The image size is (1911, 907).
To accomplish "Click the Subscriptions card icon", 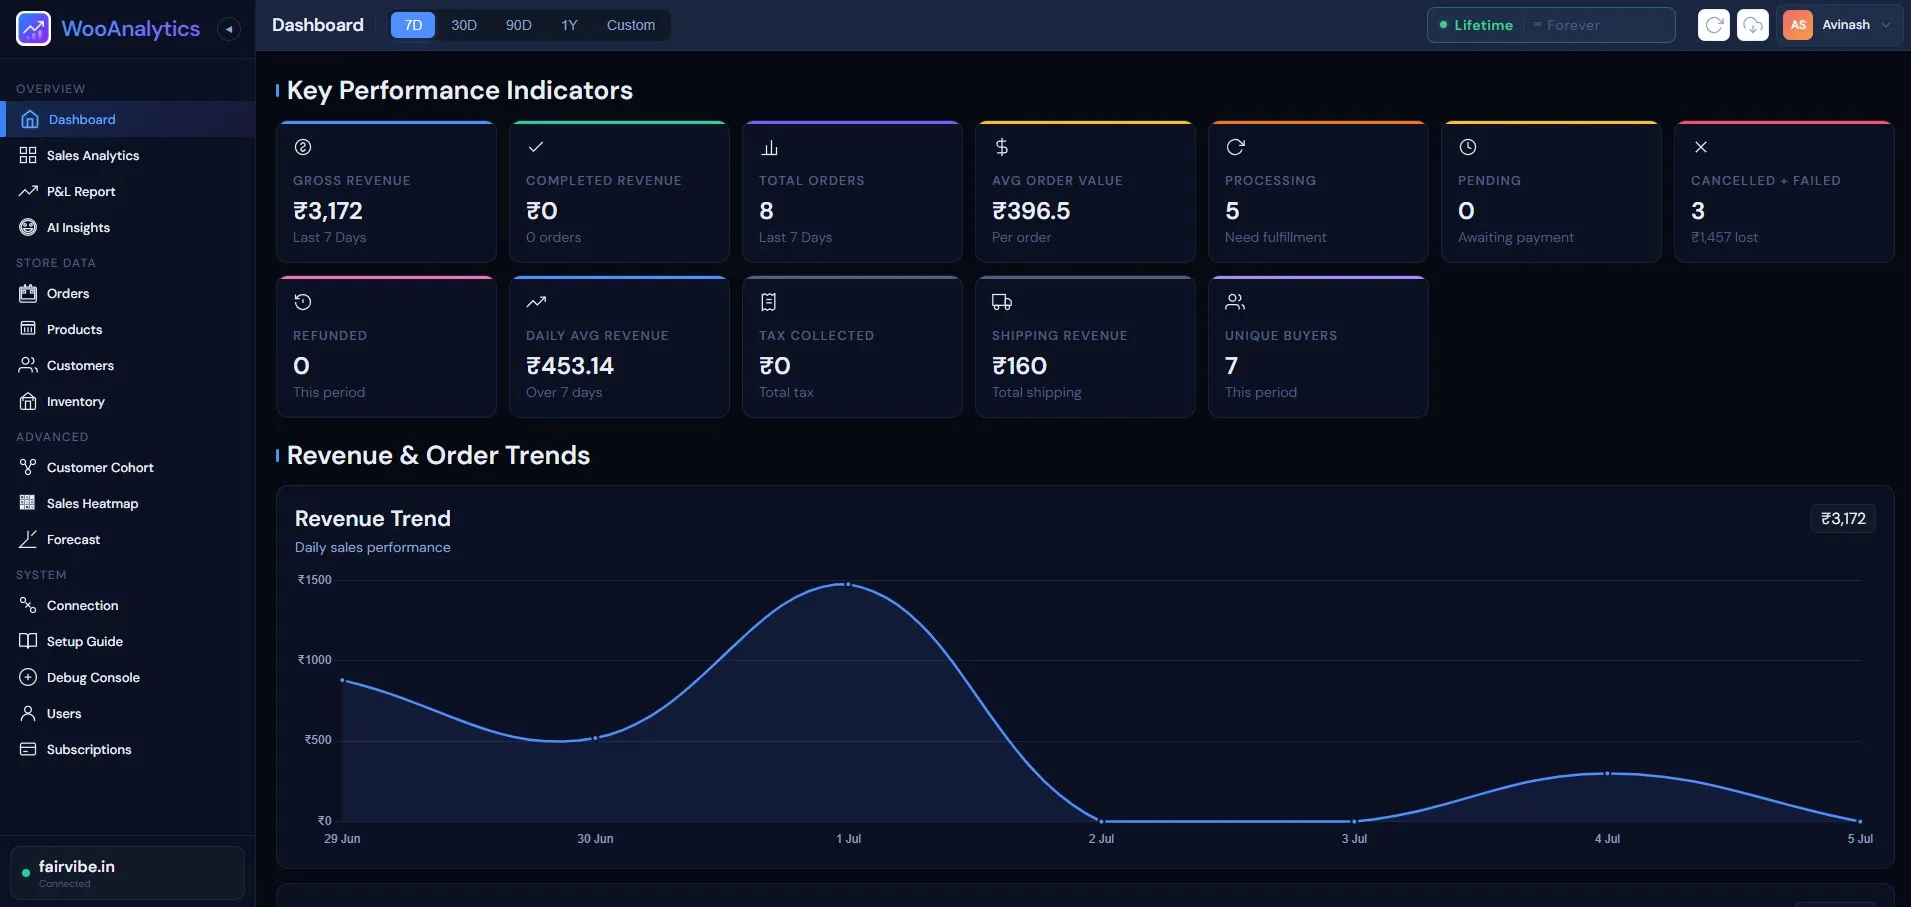I will (28, 749).
